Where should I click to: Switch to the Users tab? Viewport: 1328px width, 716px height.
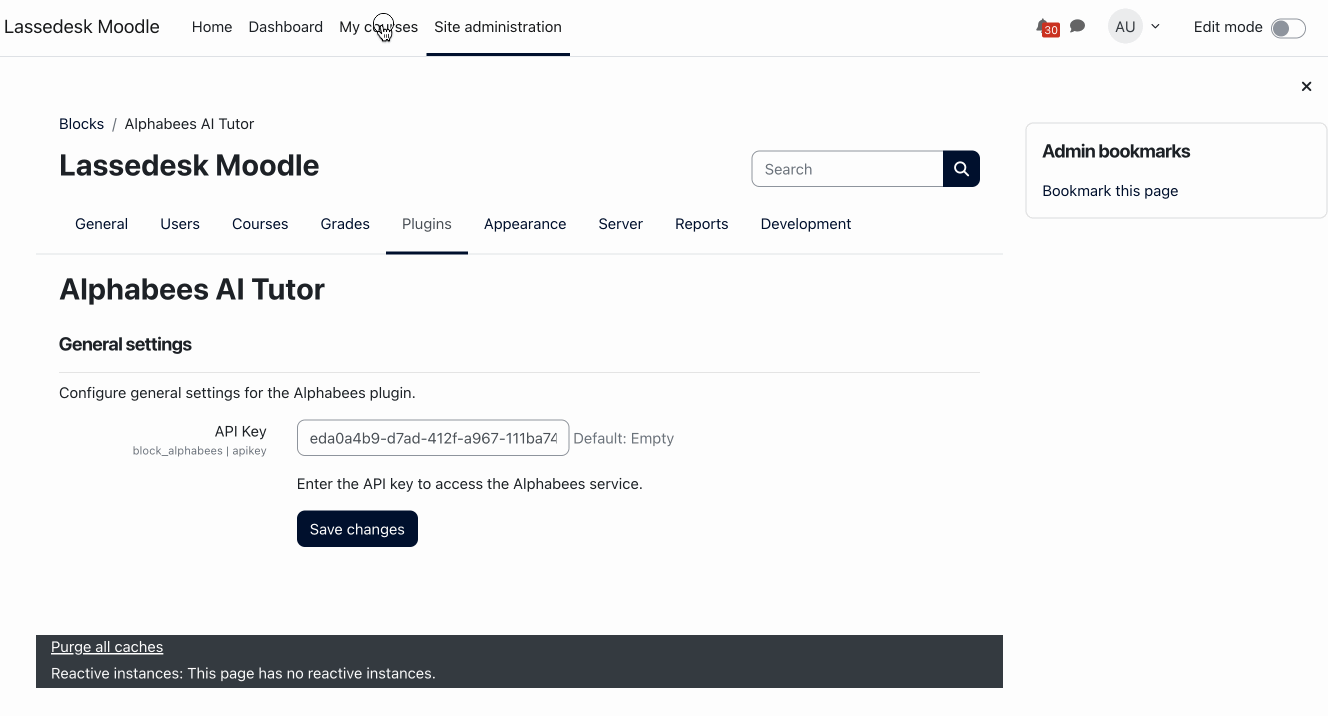point(180,224)
